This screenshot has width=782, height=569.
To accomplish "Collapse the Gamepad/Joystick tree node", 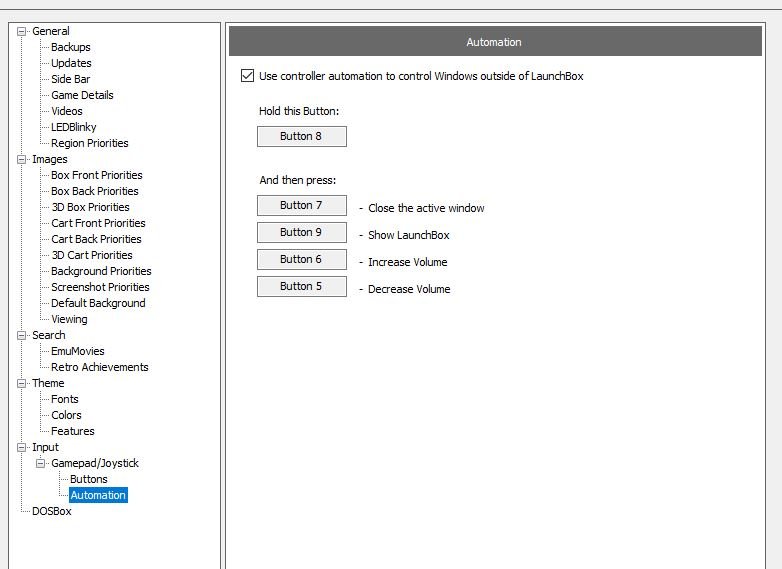I will [40, 463].
